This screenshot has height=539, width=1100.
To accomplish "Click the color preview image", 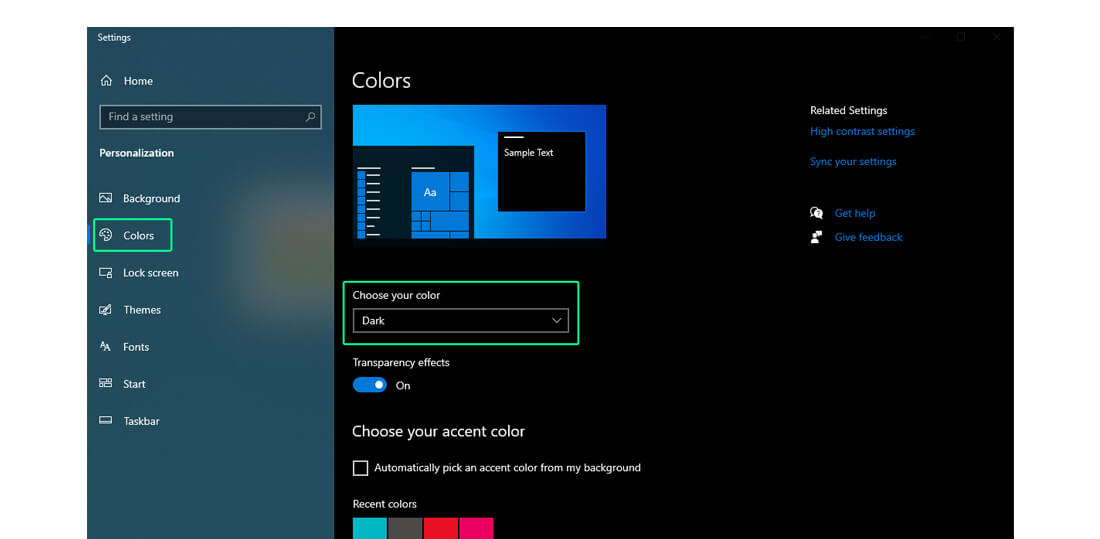I will 479,172.
